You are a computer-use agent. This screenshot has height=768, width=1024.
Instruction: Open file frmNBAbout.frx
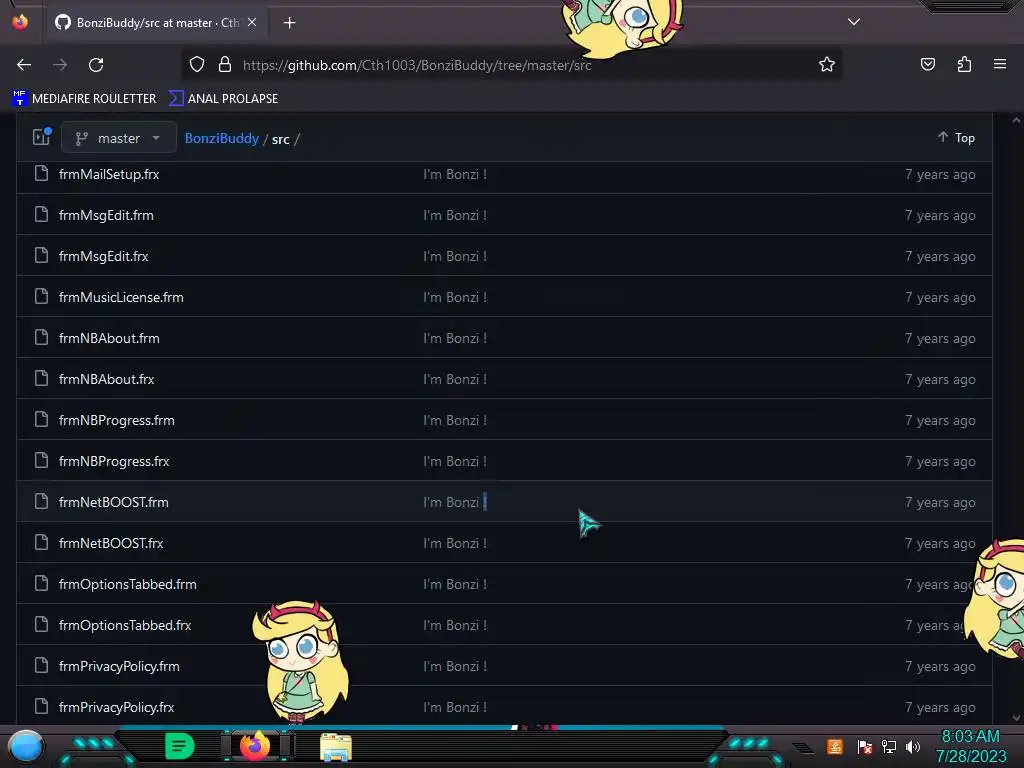click(106, 379)
